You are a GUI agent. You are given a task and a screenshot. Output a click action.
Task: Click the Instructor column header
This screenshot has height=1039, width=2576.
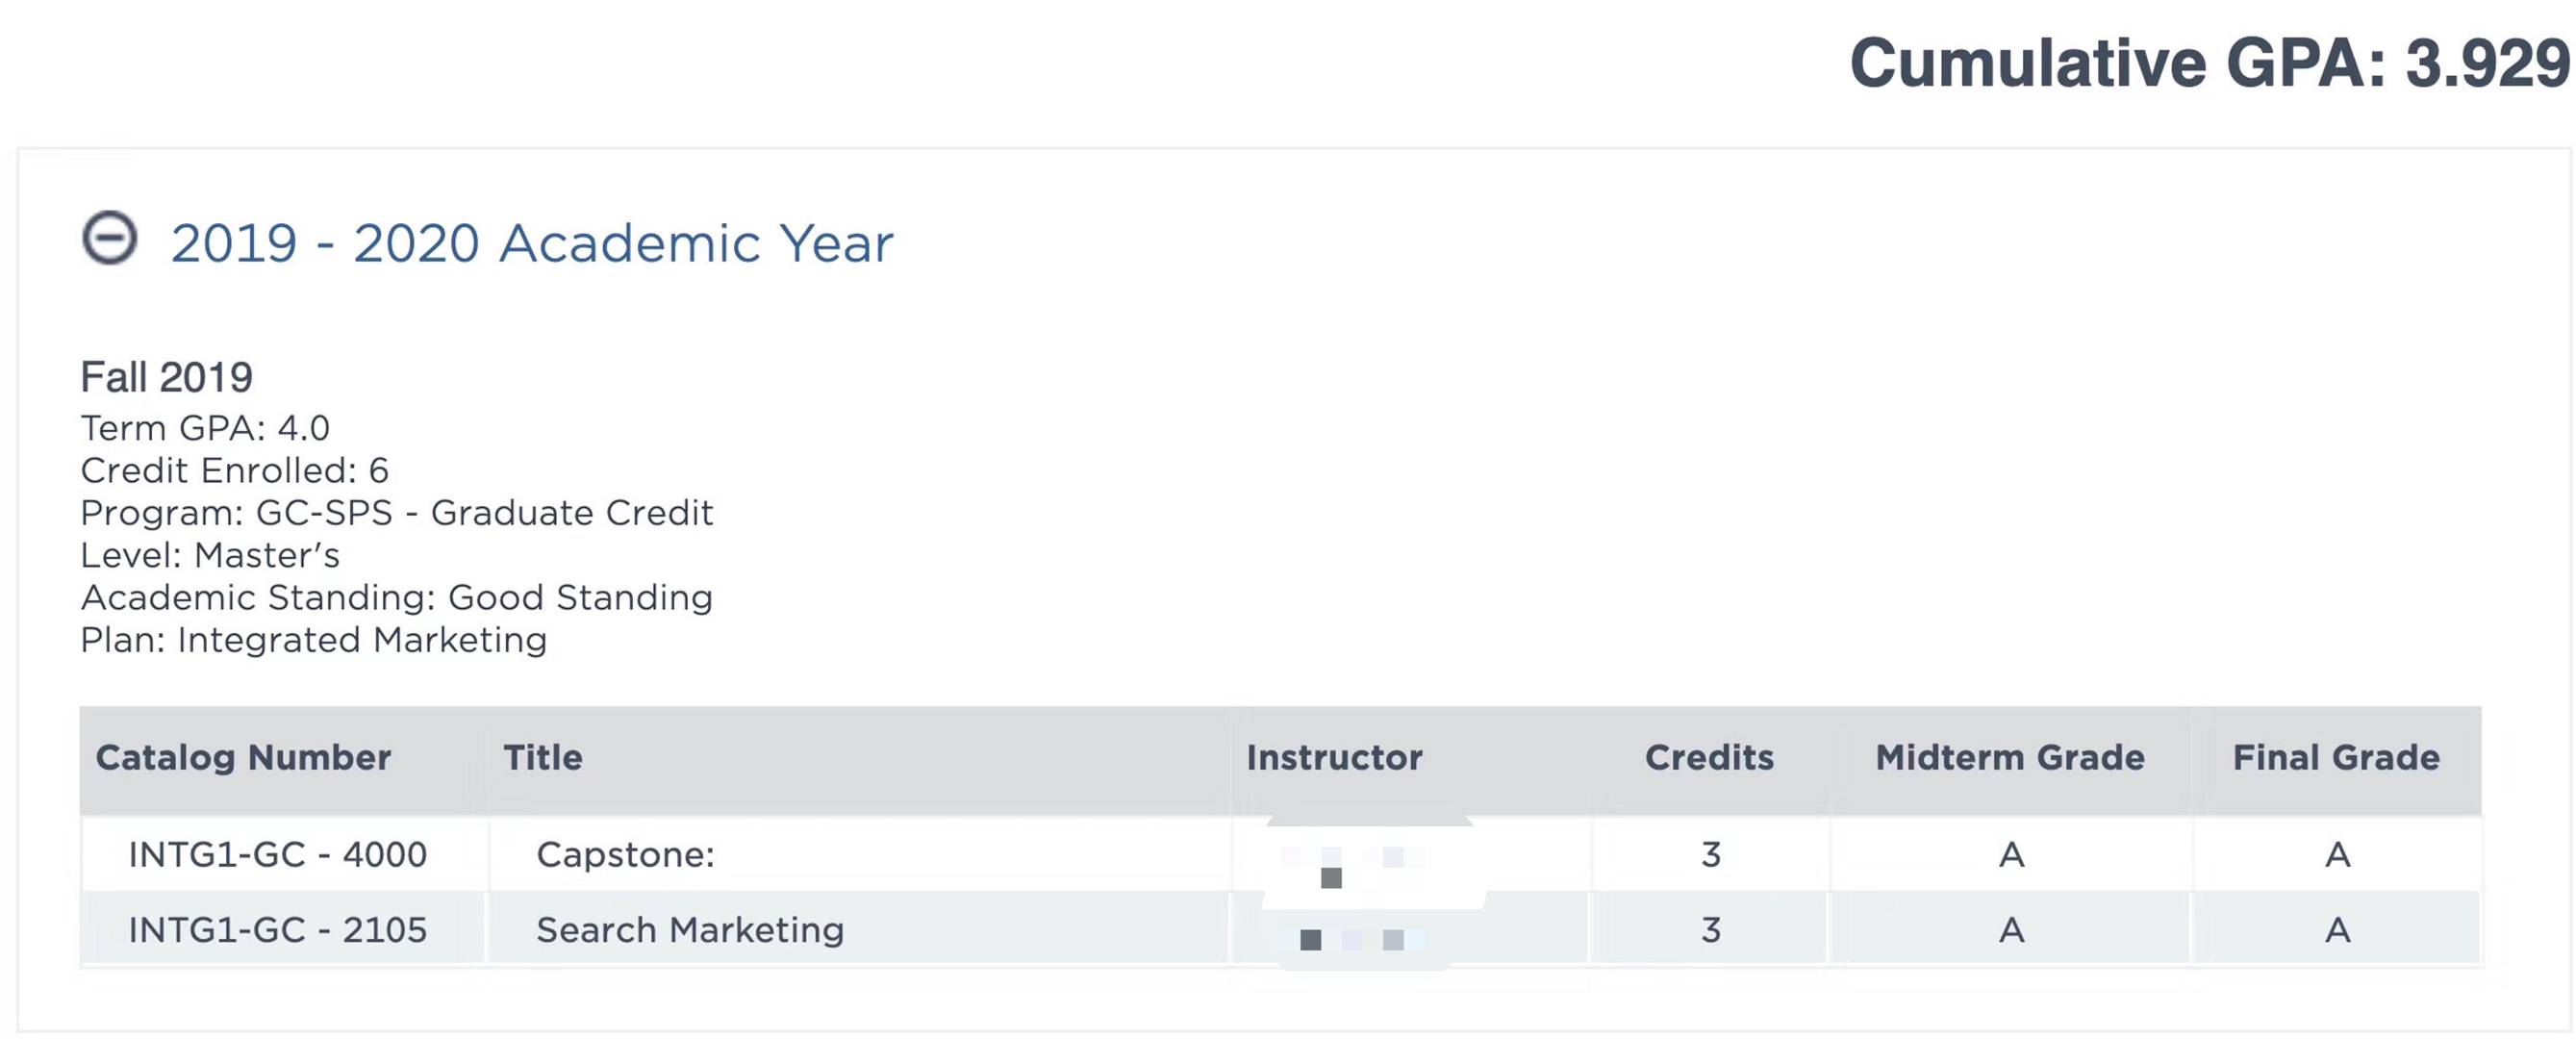[x=1334, y=757]
